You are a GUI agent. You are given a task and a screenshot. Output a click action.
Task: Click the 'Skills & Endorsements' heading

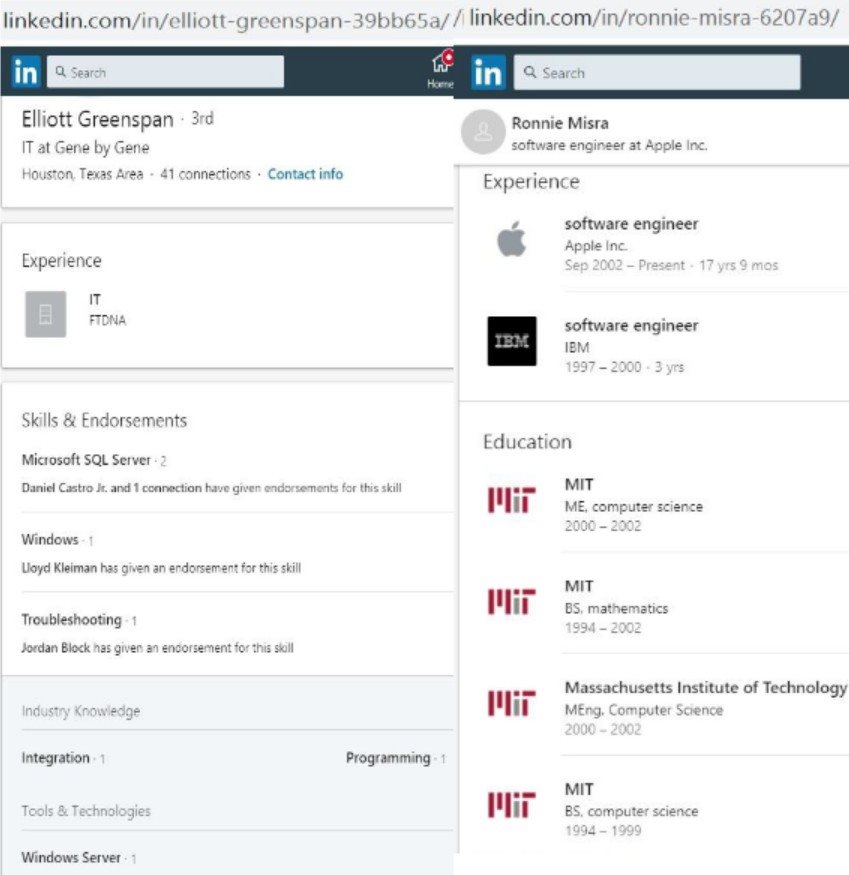[x=104, y=420]
